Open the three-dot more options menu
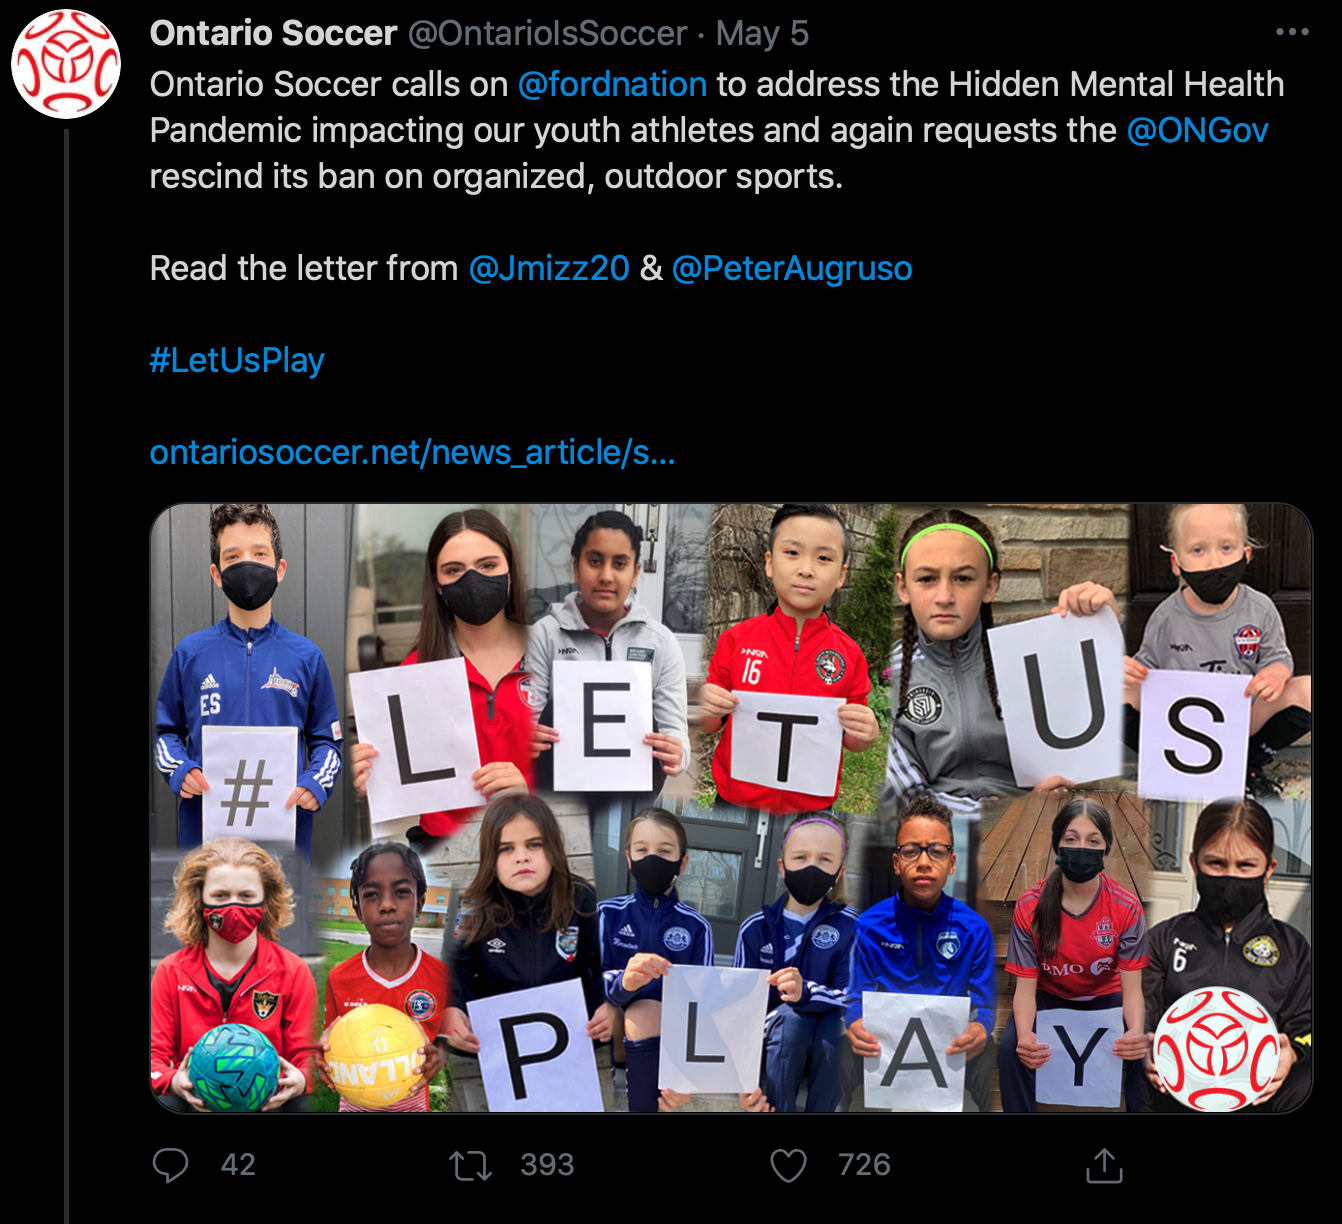Image resolution: width=1342 pixels, height=1224 pixels. 1292,32
